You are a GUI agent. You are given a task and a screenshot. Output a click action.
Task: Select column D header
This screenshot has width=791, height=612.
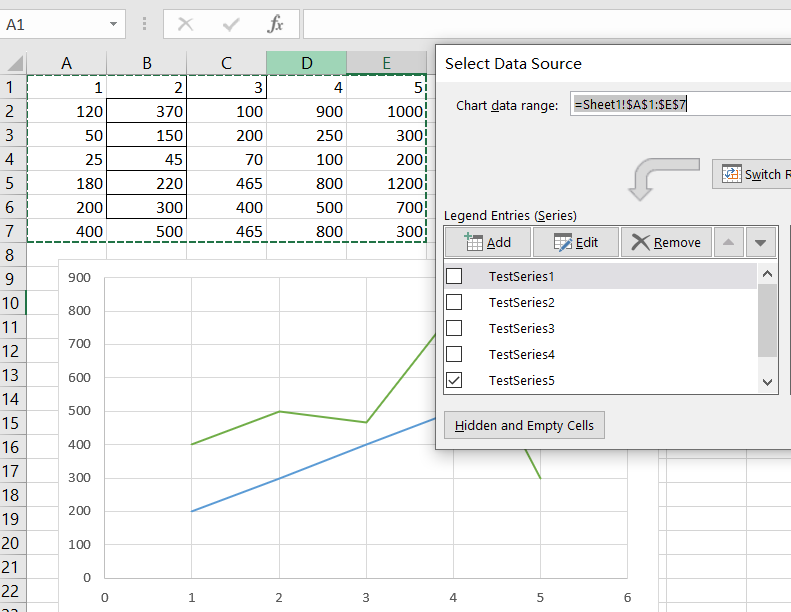click(x=307, y=63)
